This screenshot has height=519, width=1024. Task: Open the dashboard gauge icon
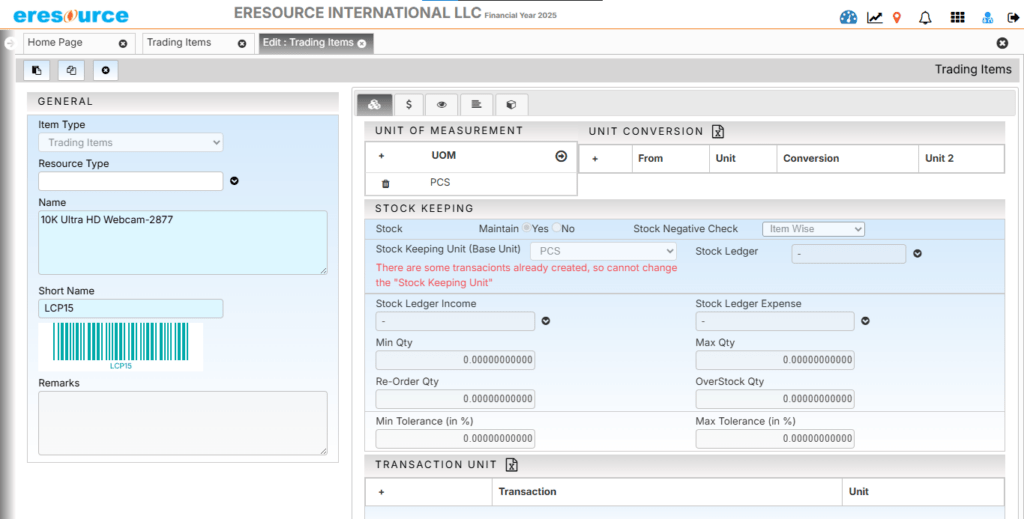pyautogui.click(x=849, y=17)
